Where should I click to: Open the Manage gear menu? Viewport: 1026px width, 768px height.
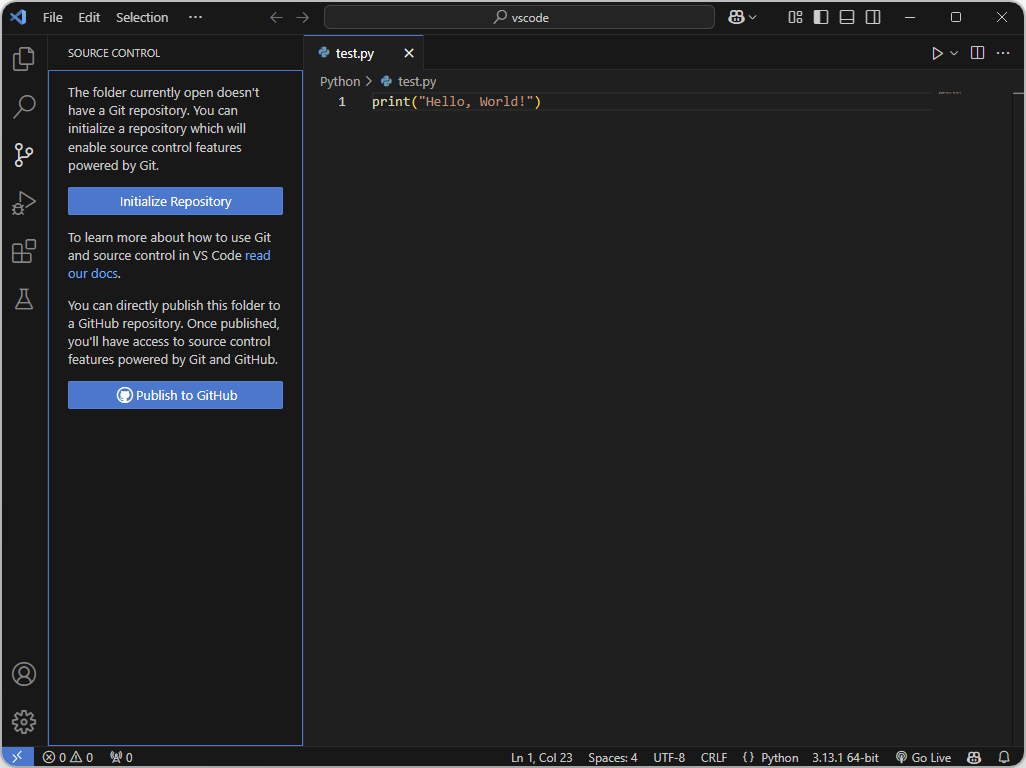point(24,722)
